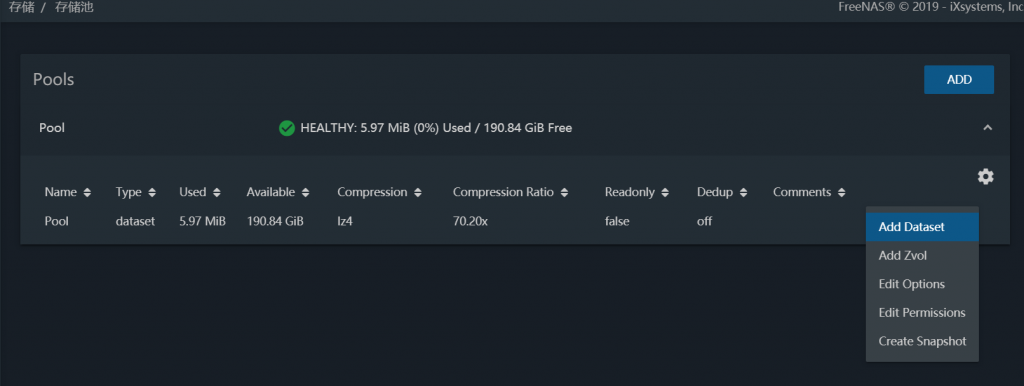
Task: Sort by Available column arrows
Action: point(305,193)
